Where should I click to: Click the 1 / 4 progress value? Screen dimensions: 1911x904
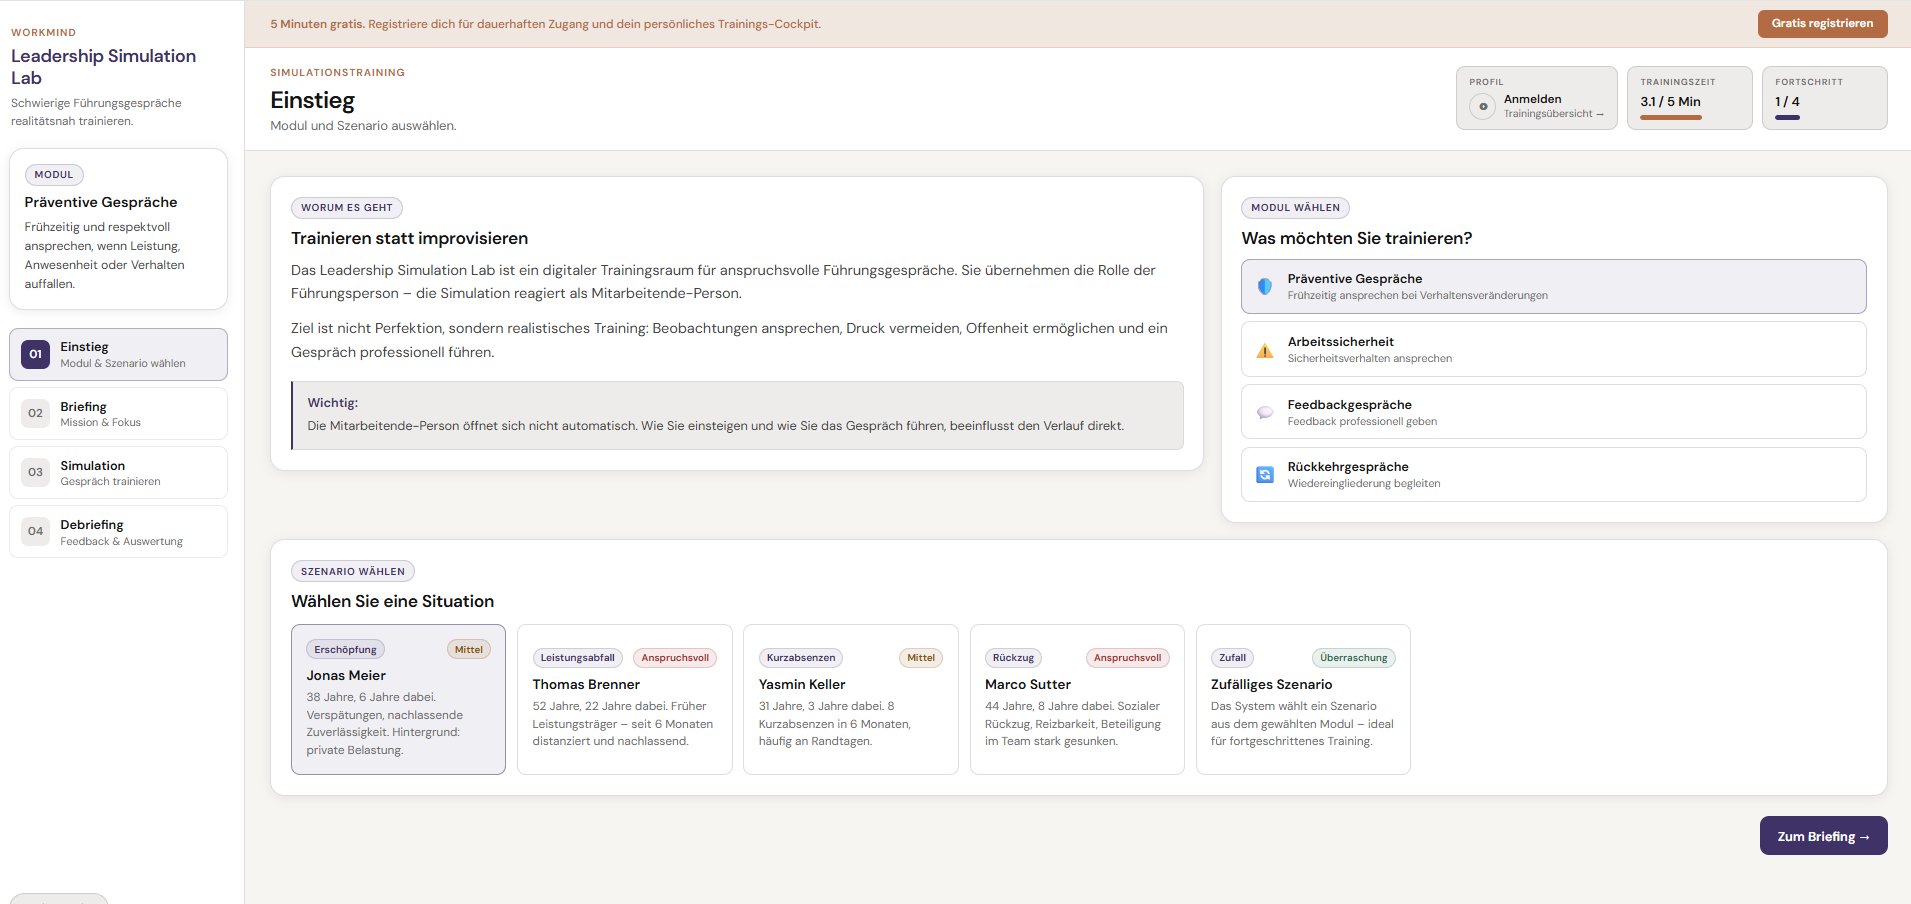point(1787,101)
